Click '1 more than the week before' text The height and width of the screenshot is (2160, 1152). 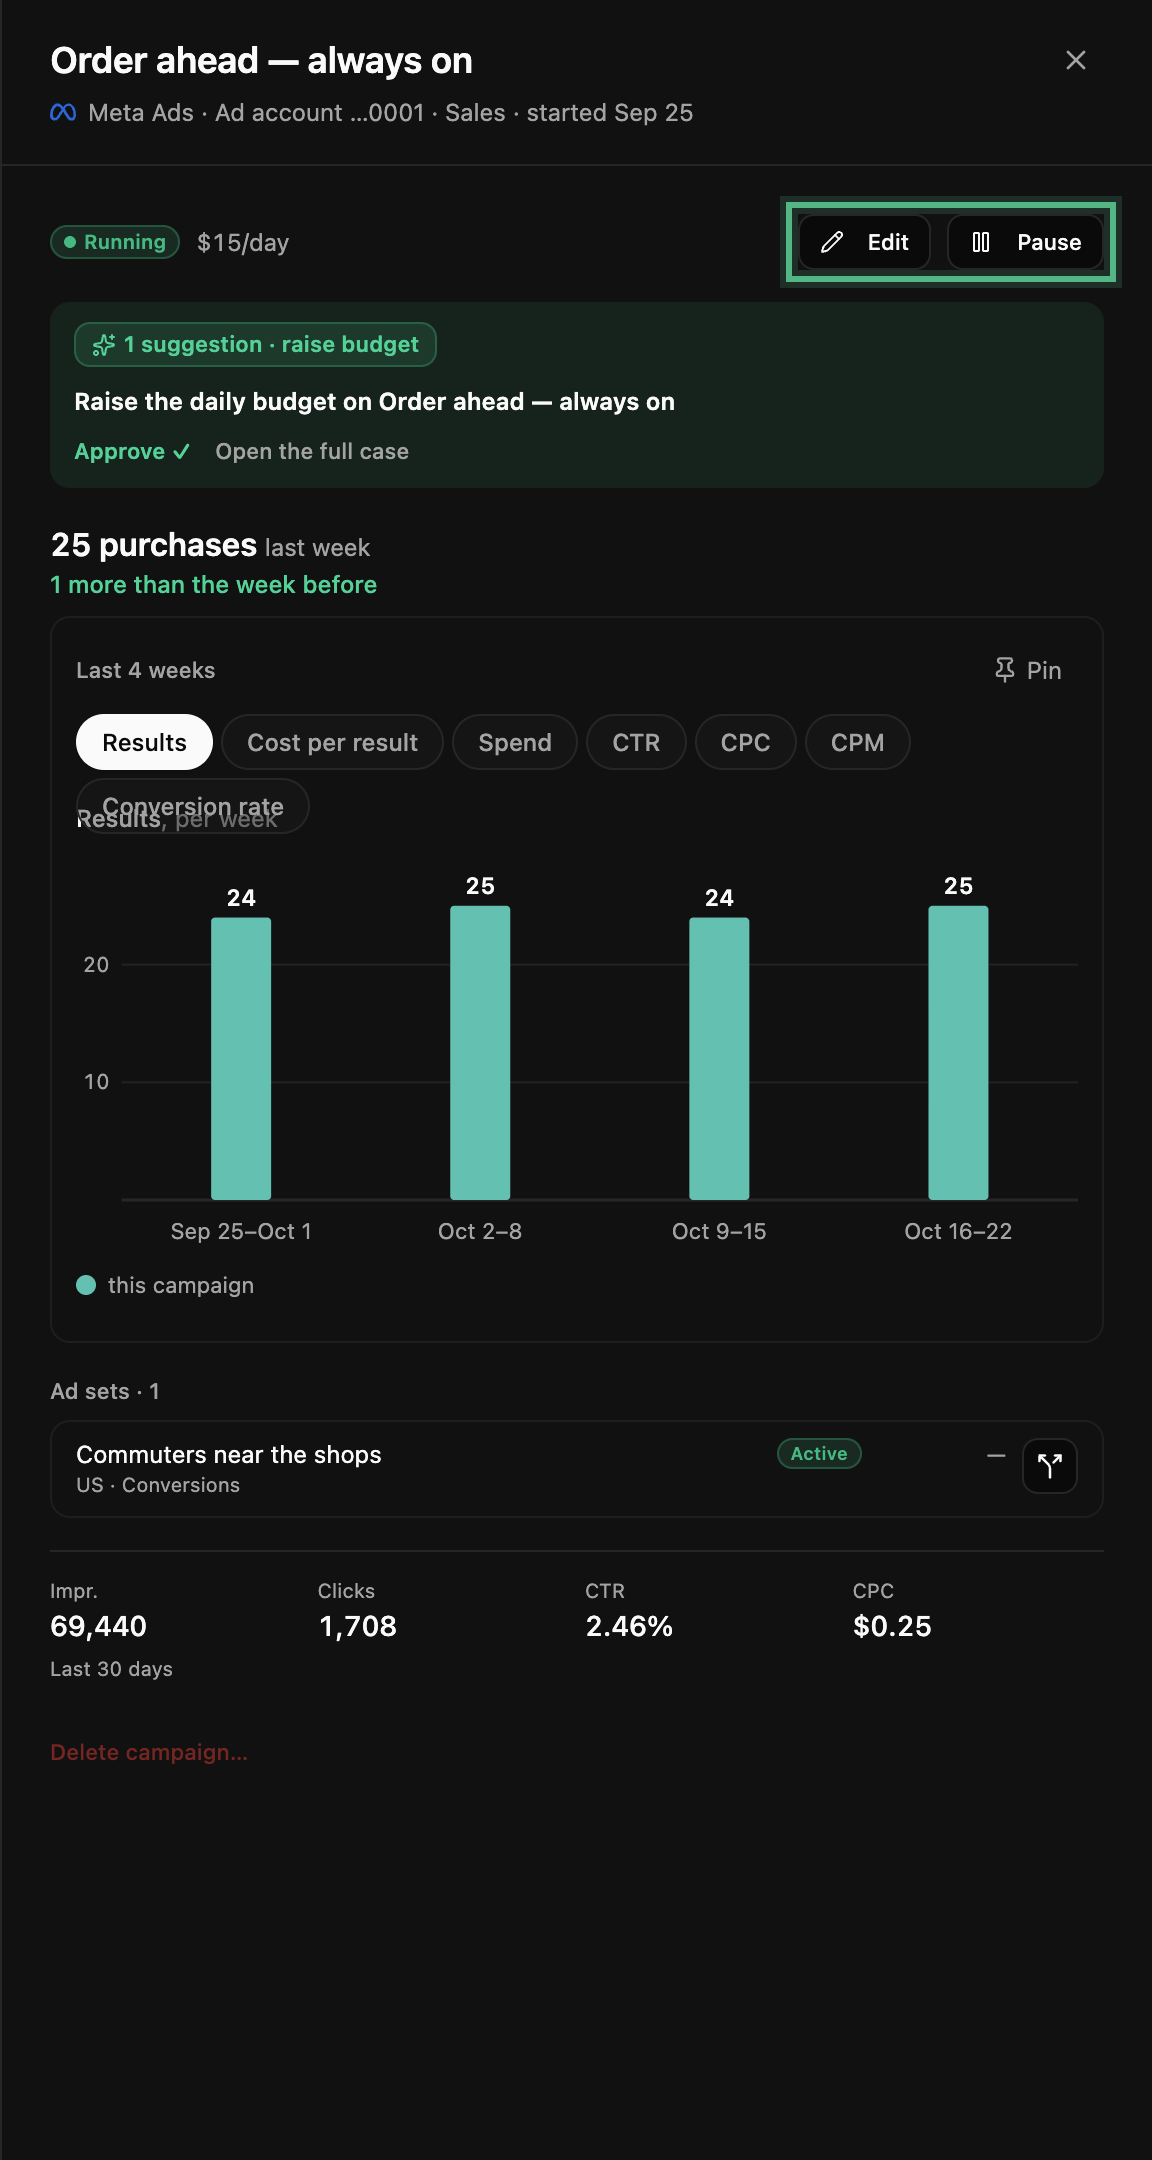(214, 585)
